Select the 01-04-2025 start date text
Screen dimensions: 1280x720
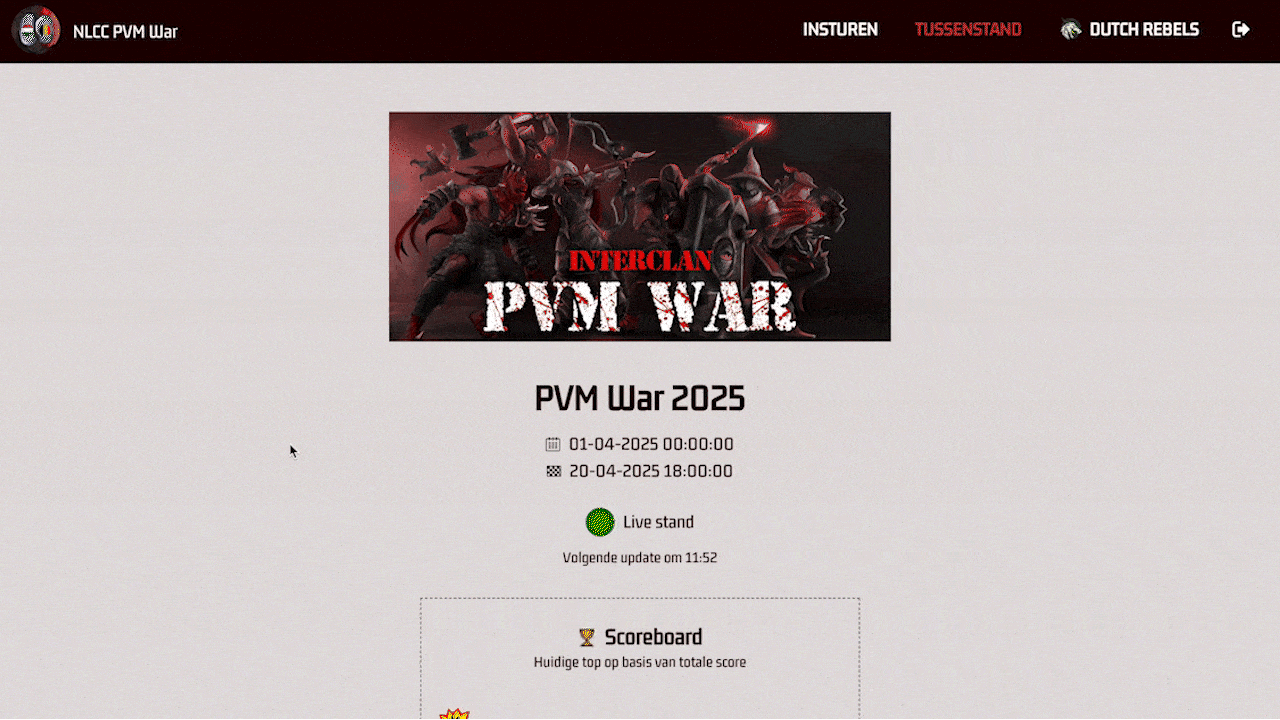point(651,444)
